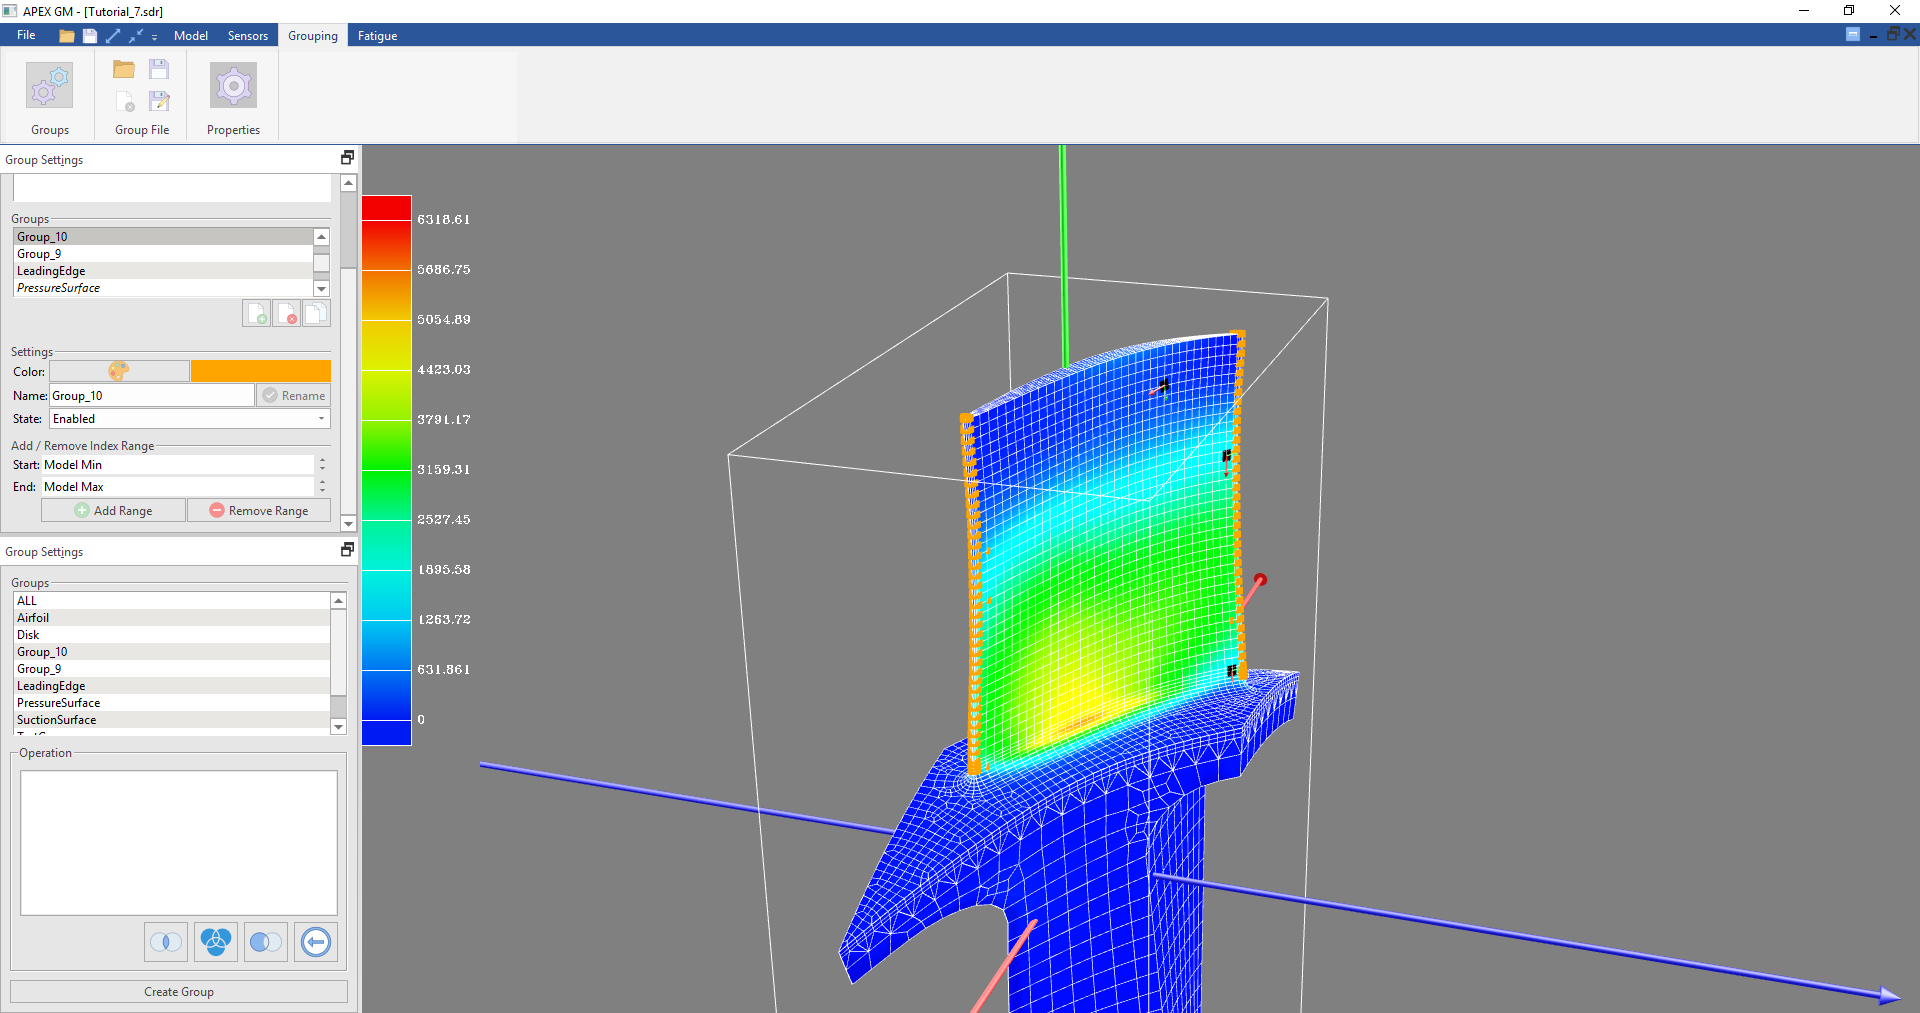This screenshot has width=1920, height=1013.
Task: Click close group file icon in ribbon
Action: (124, 101)
